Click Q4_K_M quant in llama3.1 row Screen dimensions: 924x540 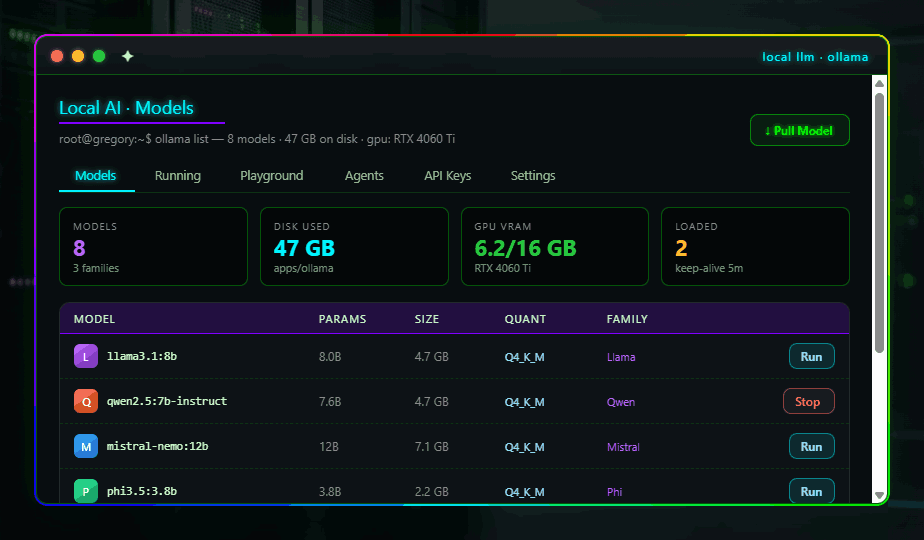524,357
